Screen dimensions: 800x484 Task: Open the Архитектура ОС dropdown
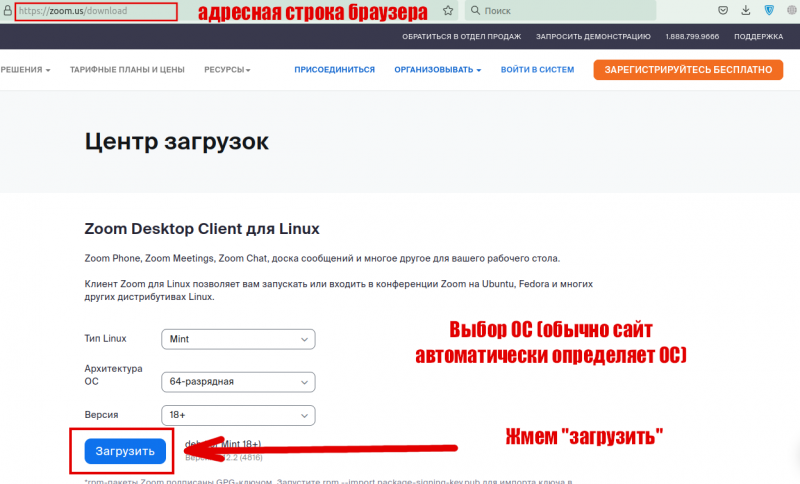pyautogui.click(x=238, y=382)
